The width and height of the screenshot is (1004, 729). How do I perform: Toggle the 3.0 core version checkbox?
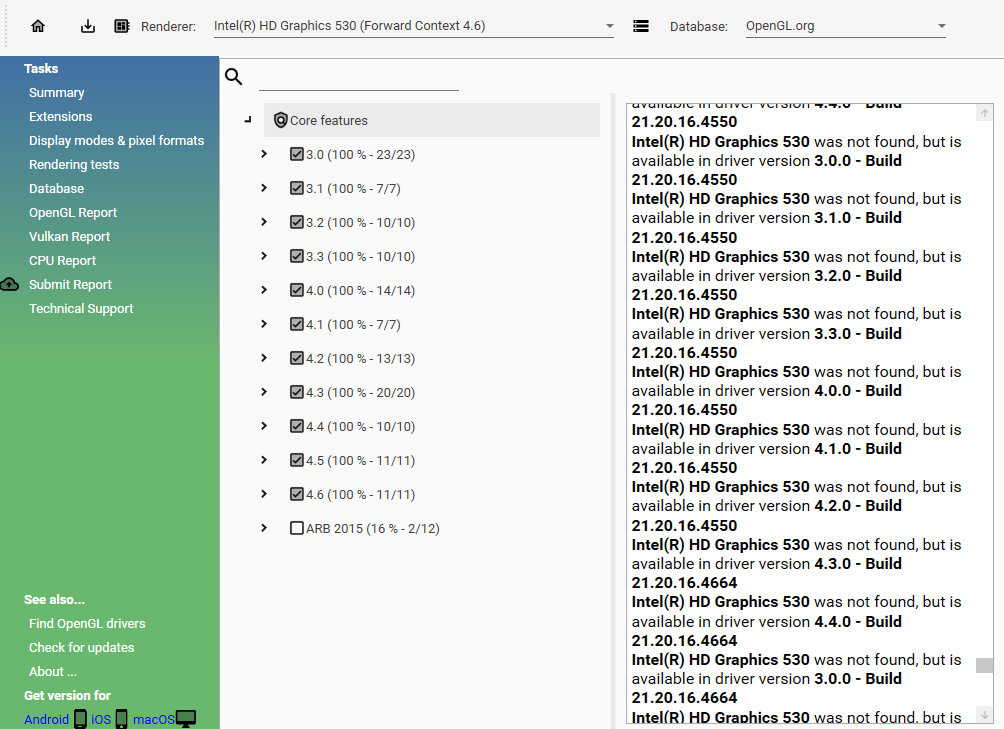pyautogui.click(x=296, y=154)
